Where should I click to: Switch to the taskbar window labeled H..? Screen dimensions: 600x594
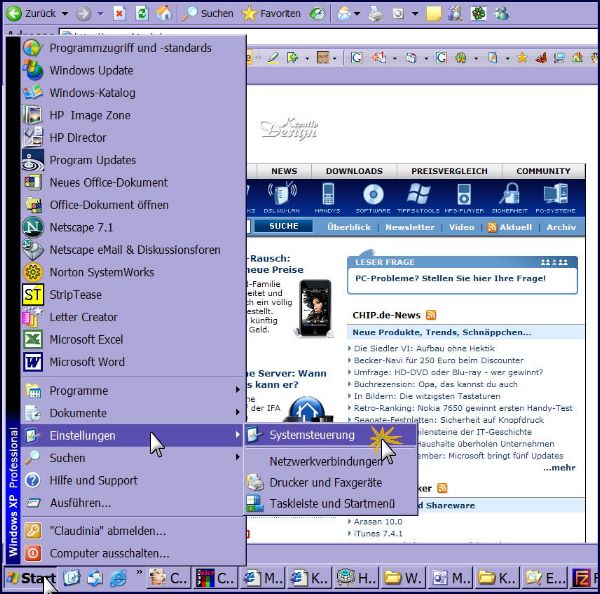coord(356,578)
